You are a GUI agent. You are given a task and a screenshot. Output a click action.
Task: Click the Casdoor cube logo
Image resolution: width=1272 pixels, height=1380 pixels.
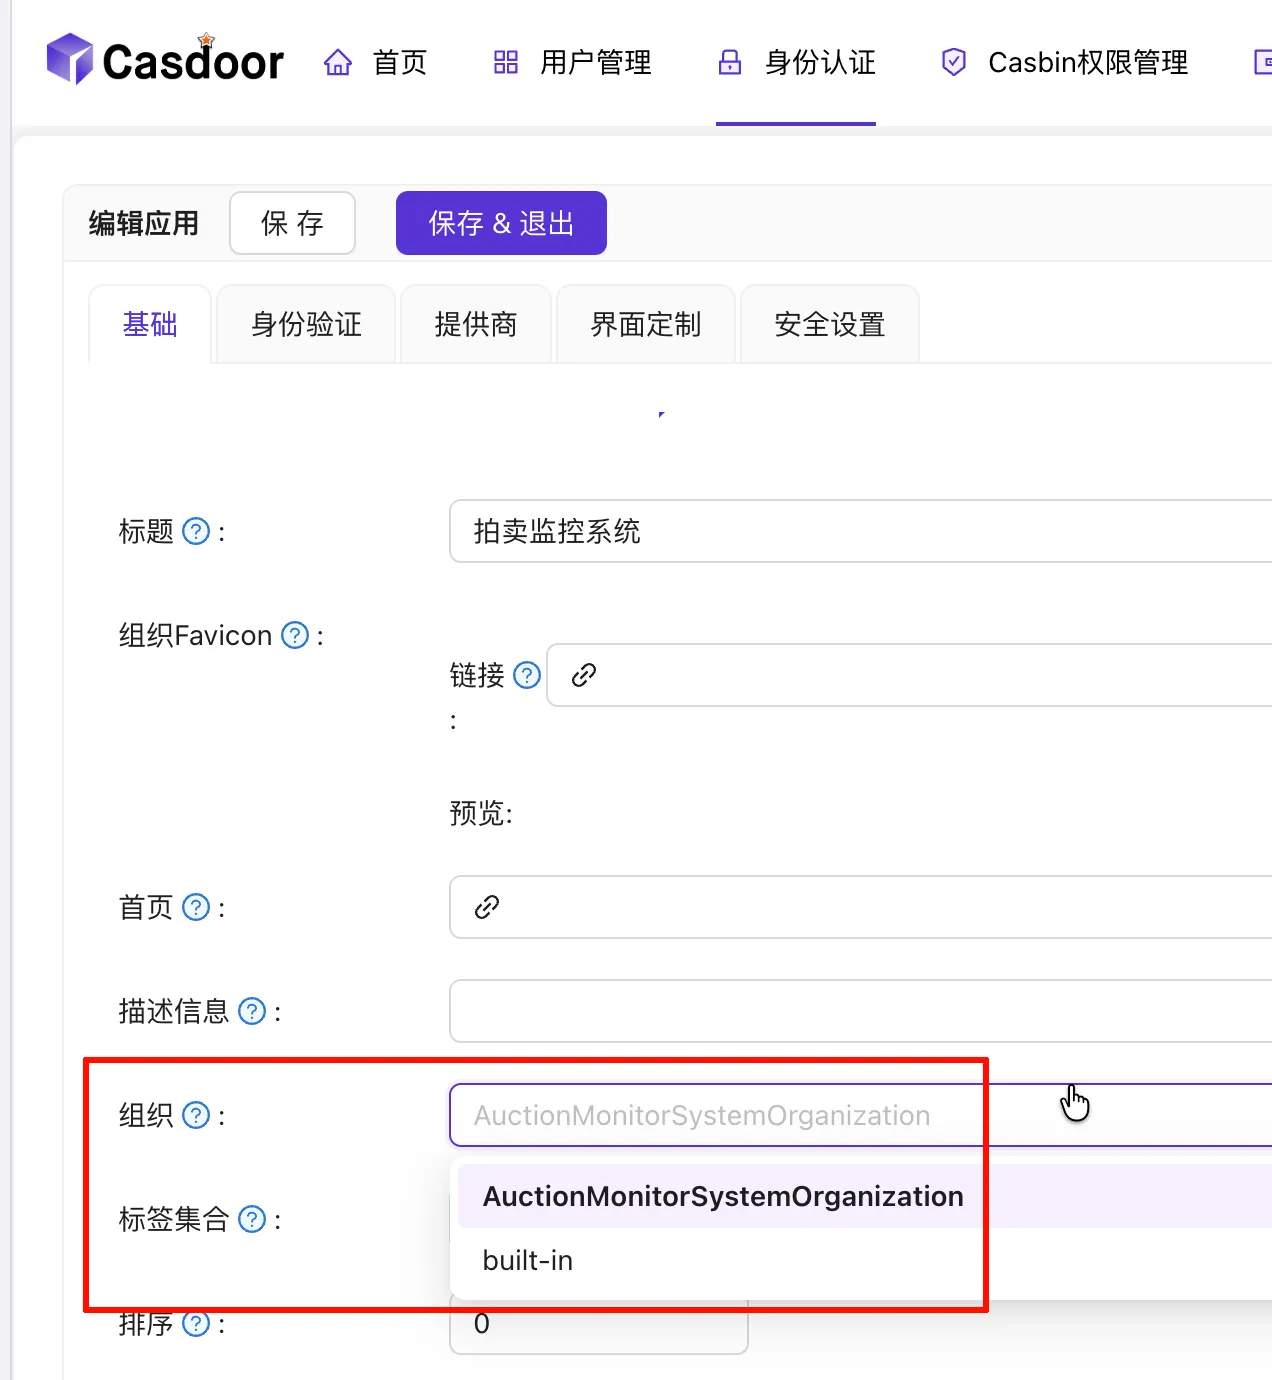[69, 59]
